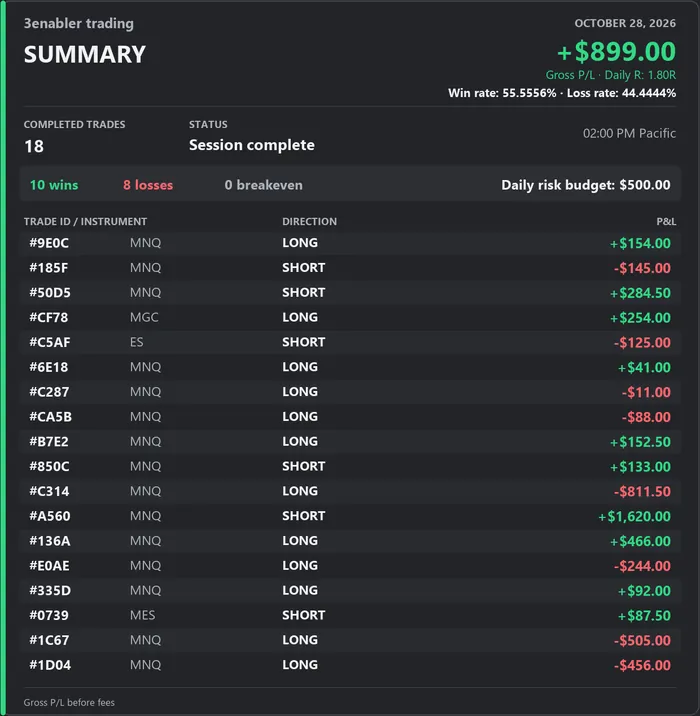Select trade ID #1D04

(x=50, y=665)
